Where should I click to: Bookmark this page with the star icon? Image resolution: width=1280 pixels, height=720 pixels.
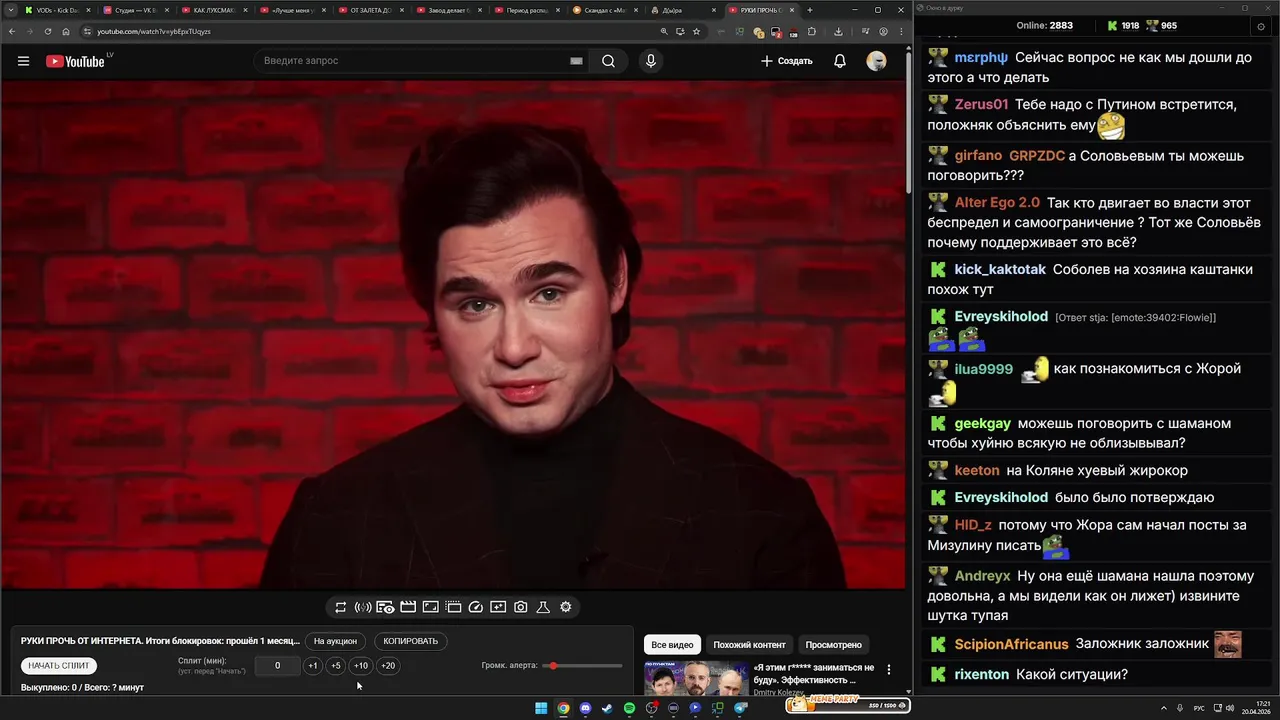click(697, 31)
